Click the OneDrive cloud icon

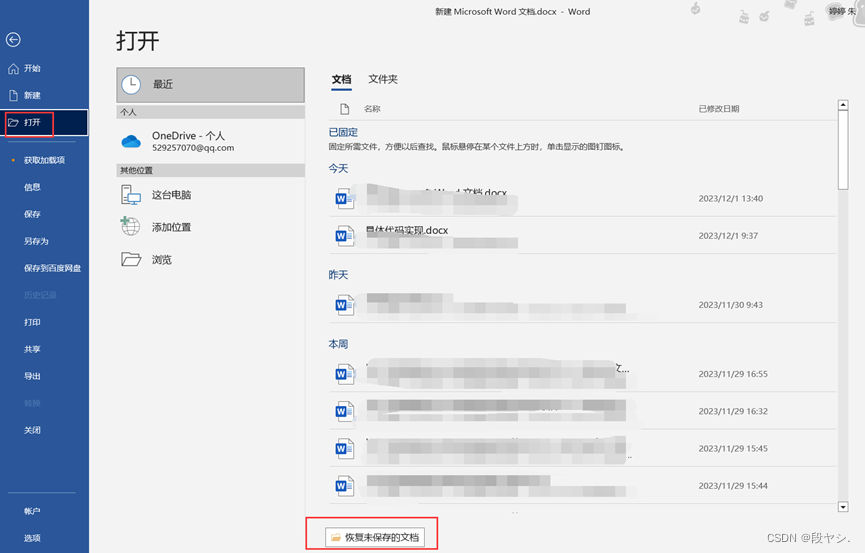(131, 141)
